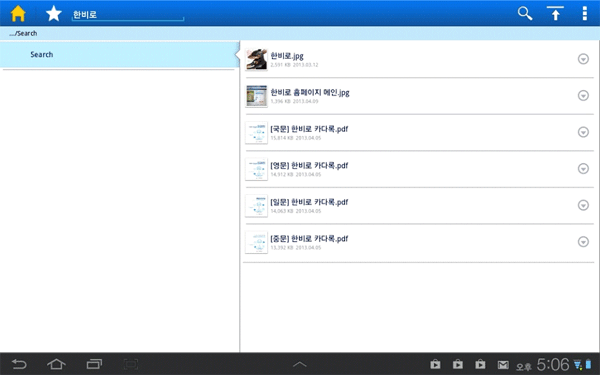
Task: Open the three-dot overflow menu
Action: click(x=584, y=13)
